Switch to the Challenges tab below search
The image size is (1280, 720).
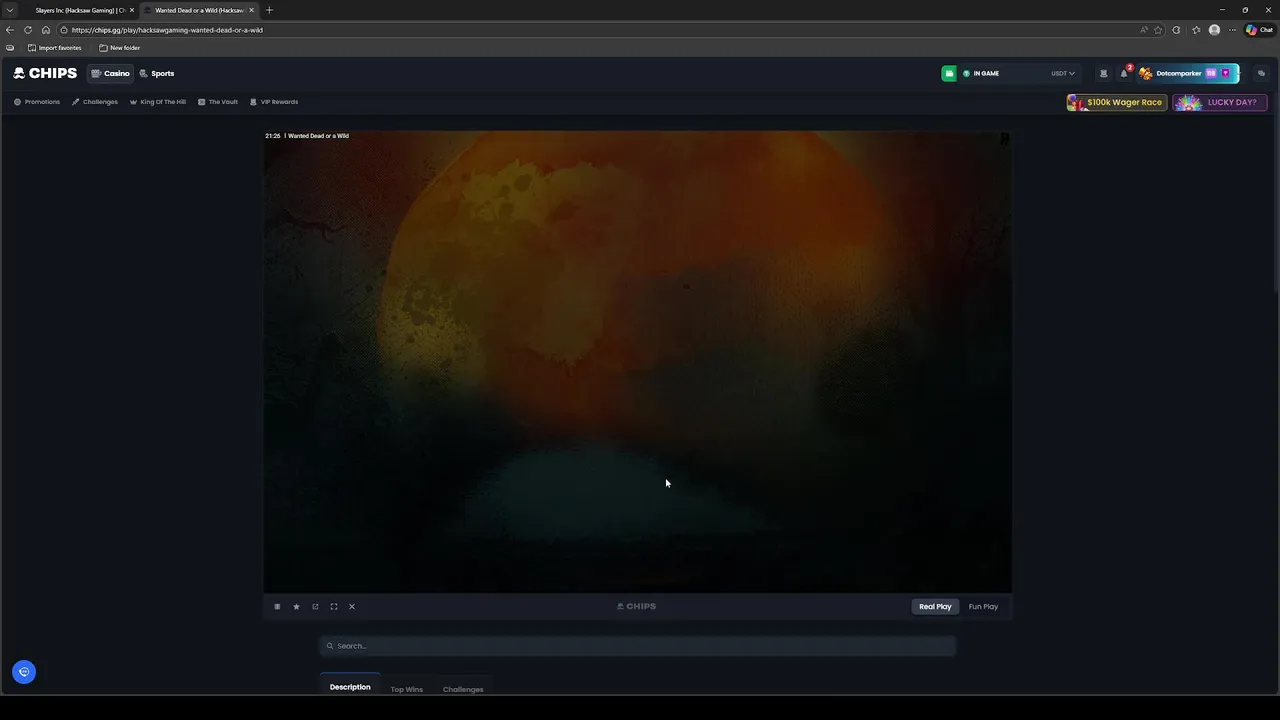(x=463, y=689)
